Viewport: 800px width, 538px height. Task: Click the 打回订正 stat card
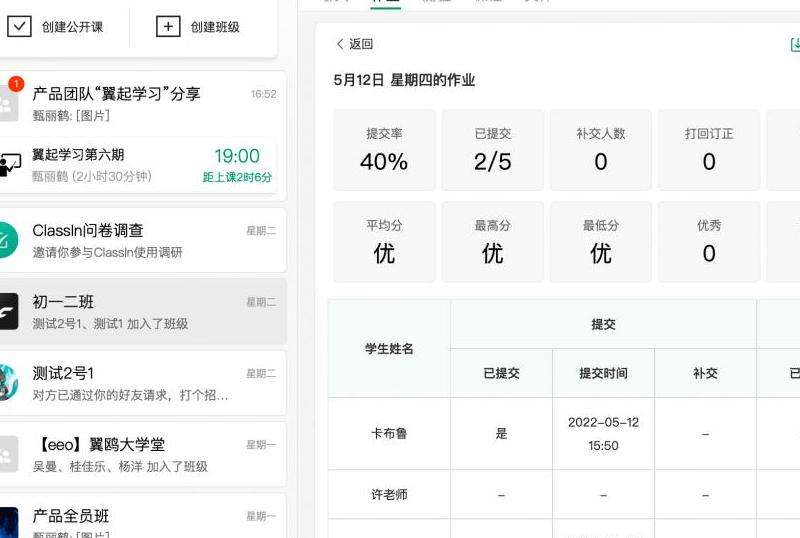tap(708, 150)
